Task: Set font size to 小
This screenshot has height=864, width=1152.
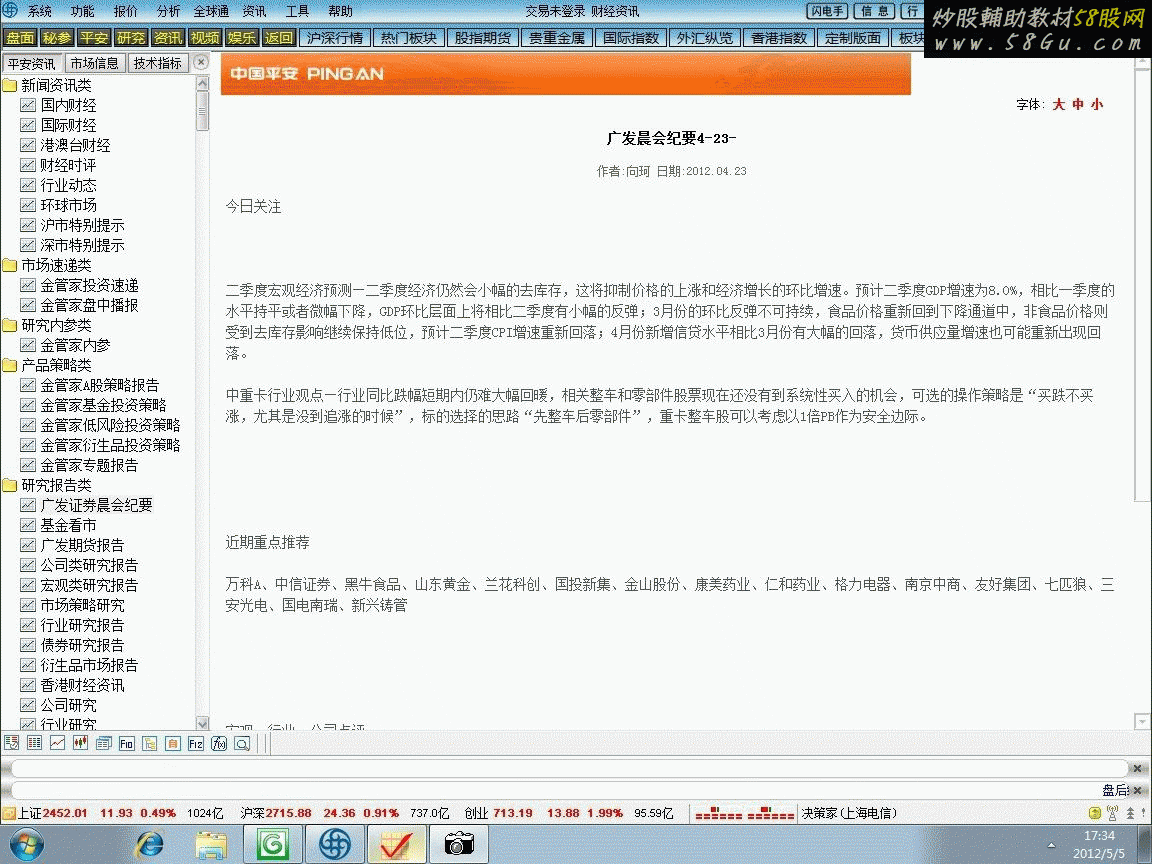Action: coord(1097,104)
